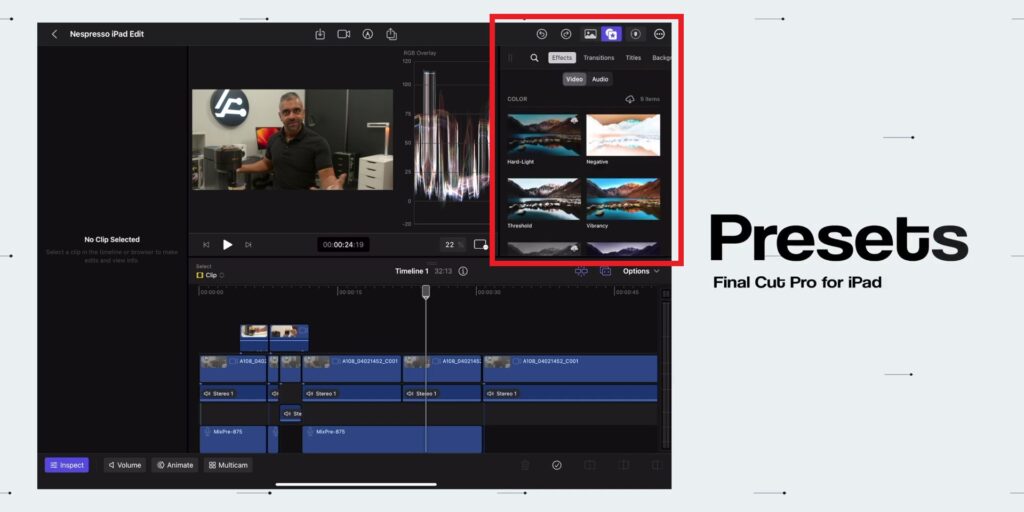Delete the selected clip using the trash icon
The image size is (1024, 512).
coord(524,465)
